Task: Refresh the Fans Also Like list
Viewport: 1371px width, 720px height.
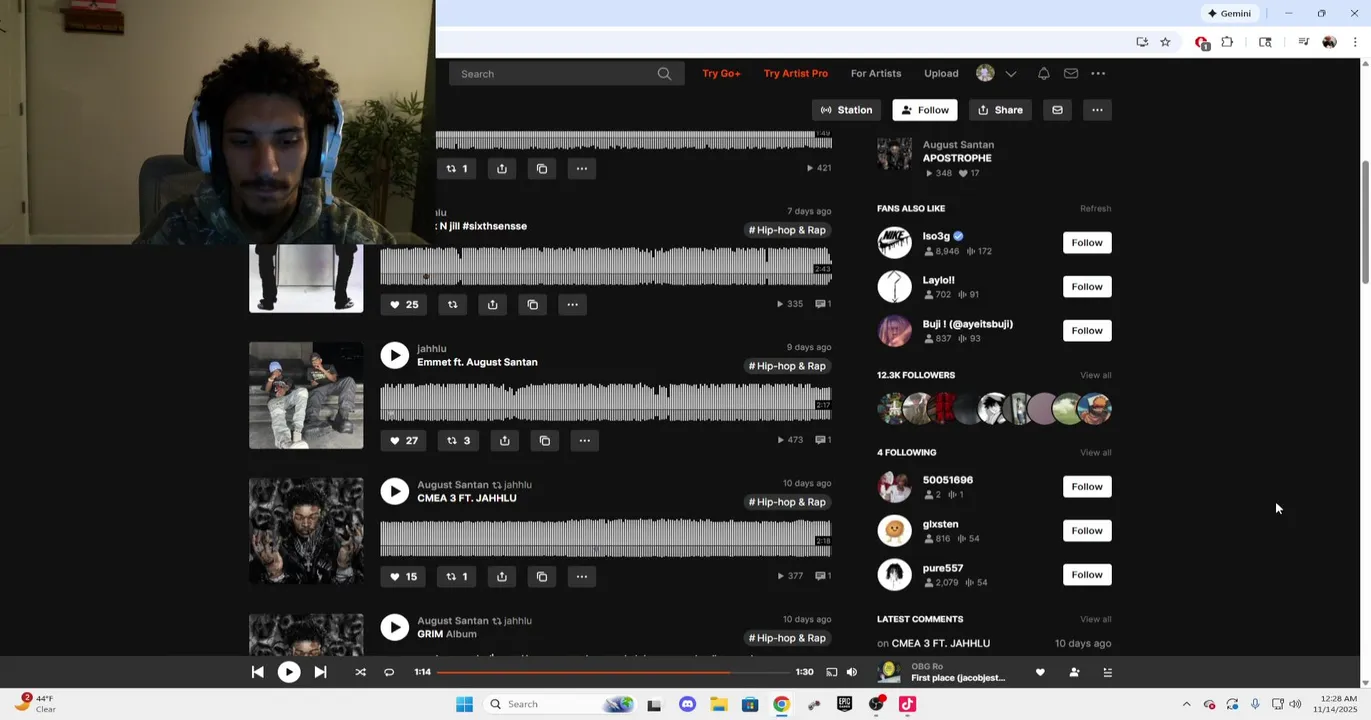Action: pos(1095,208)
